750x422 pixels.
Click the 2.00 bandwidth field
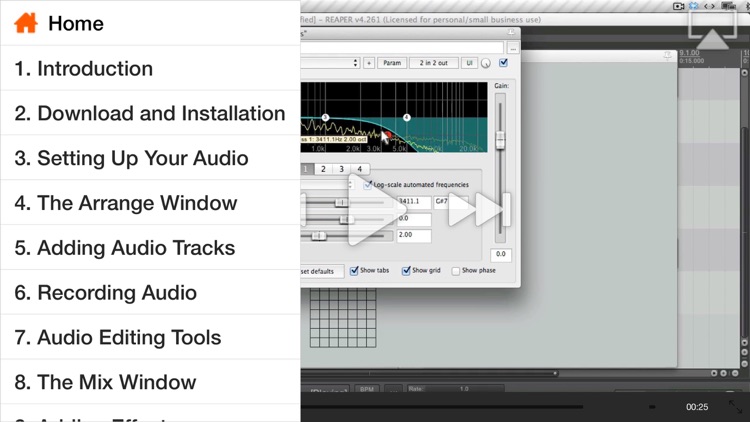tap(414, 235)
